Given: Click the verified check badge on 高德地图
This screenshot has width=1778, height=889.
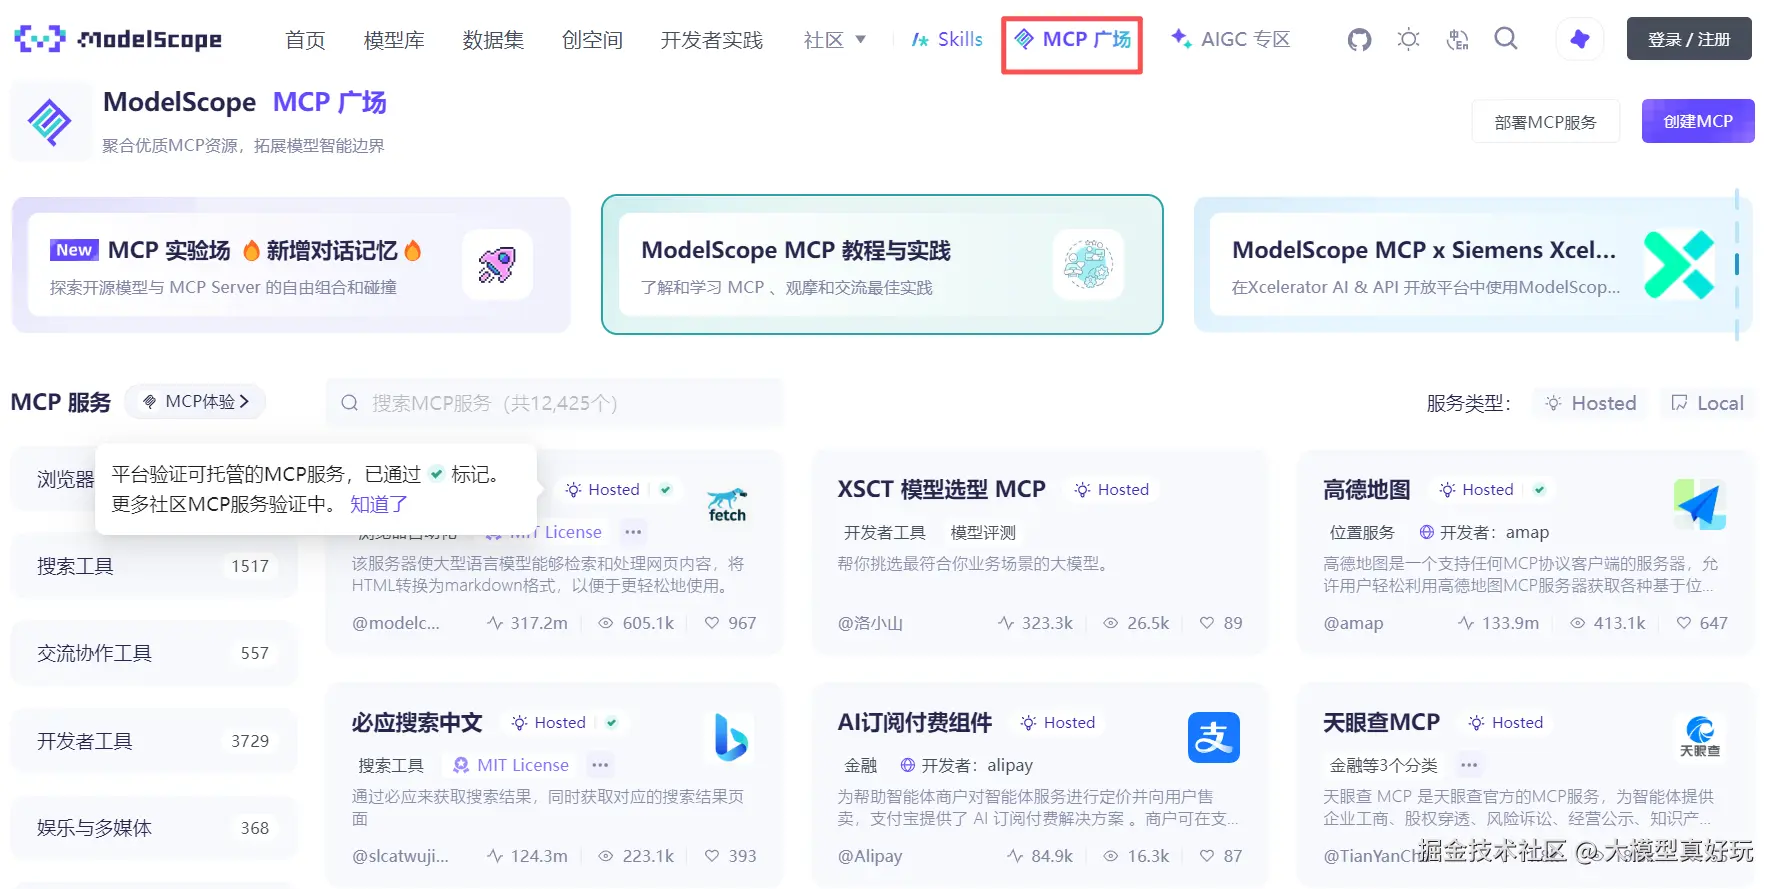Looking at the screenshot, I should (1540, 489).
